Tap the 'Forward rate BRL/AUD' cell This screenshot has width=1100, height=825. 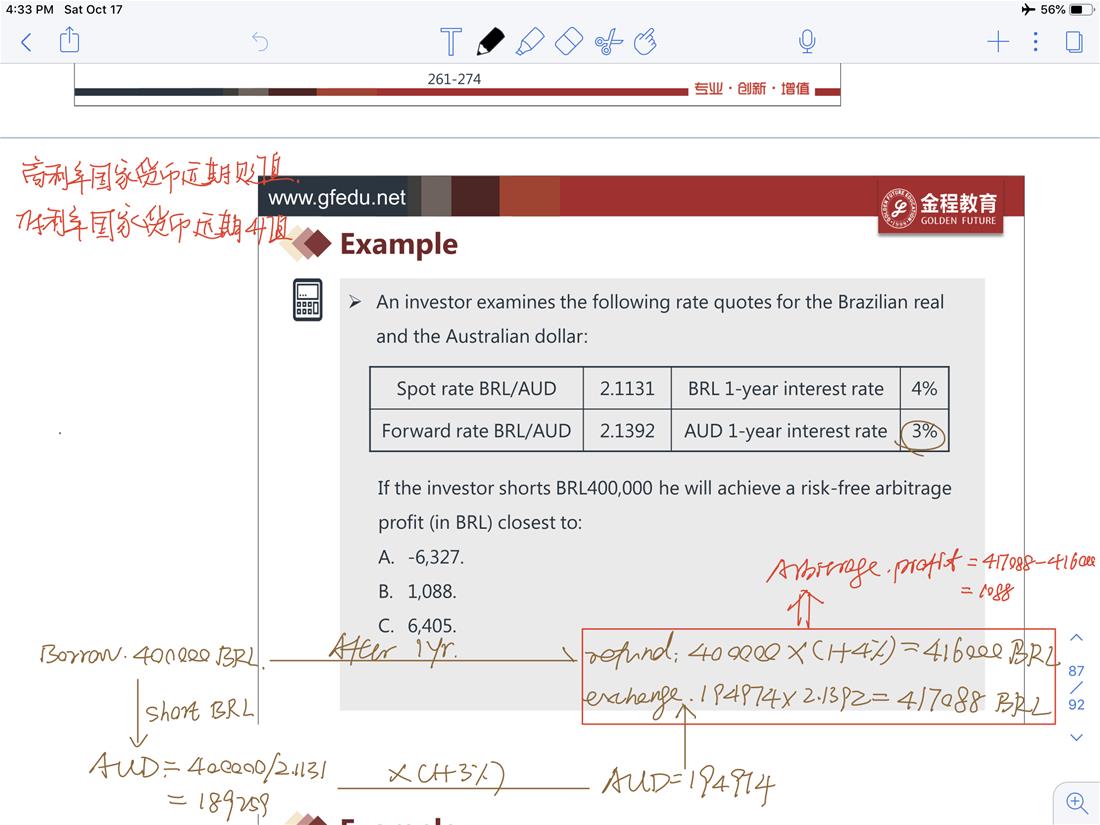476,430
